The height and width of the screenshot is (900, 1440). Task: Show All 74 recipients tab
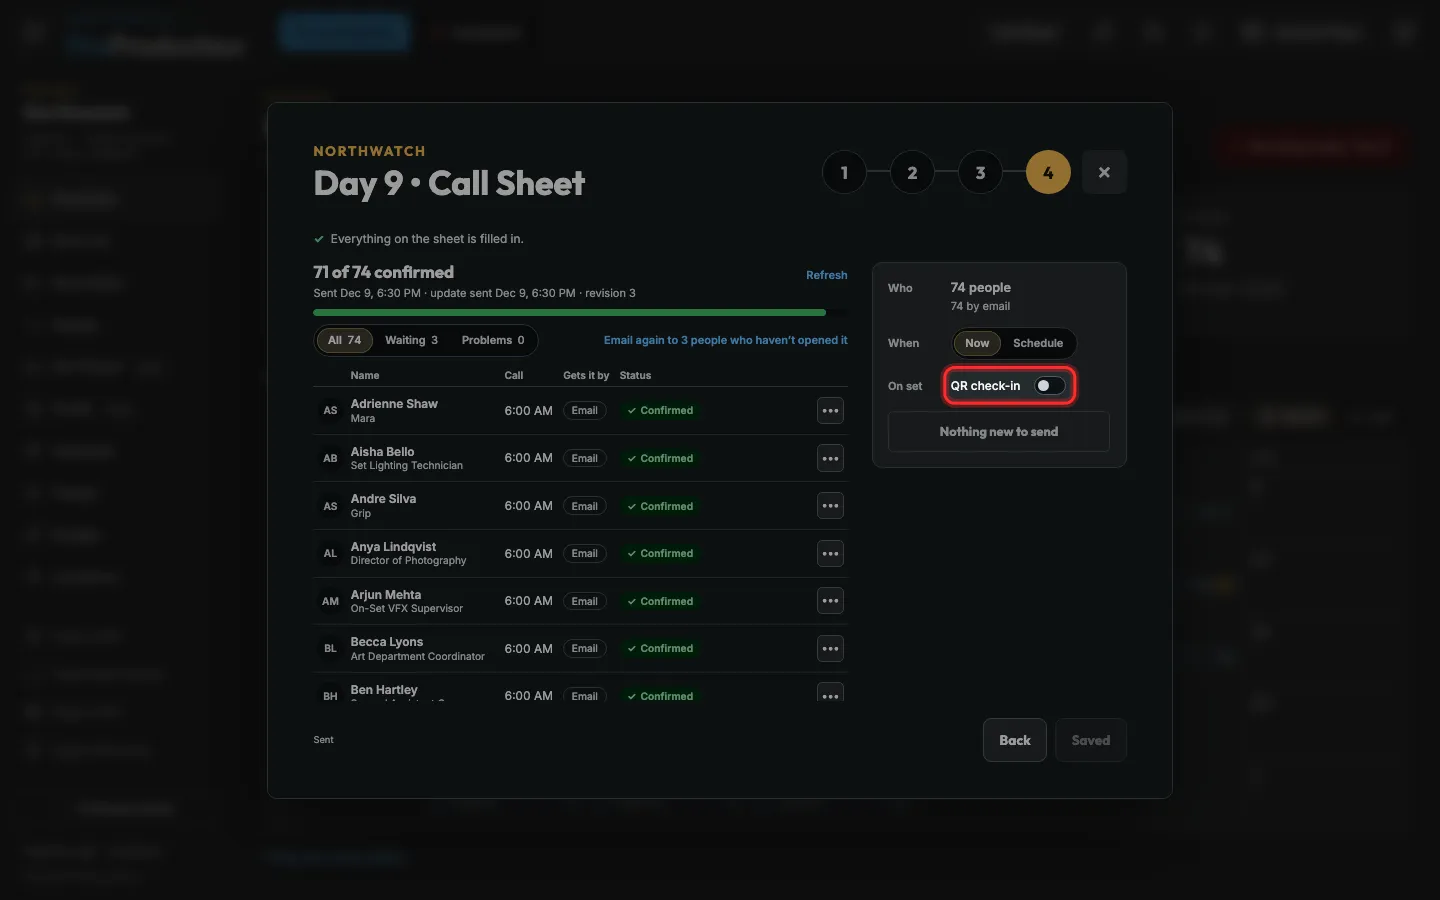click(345, 341)
